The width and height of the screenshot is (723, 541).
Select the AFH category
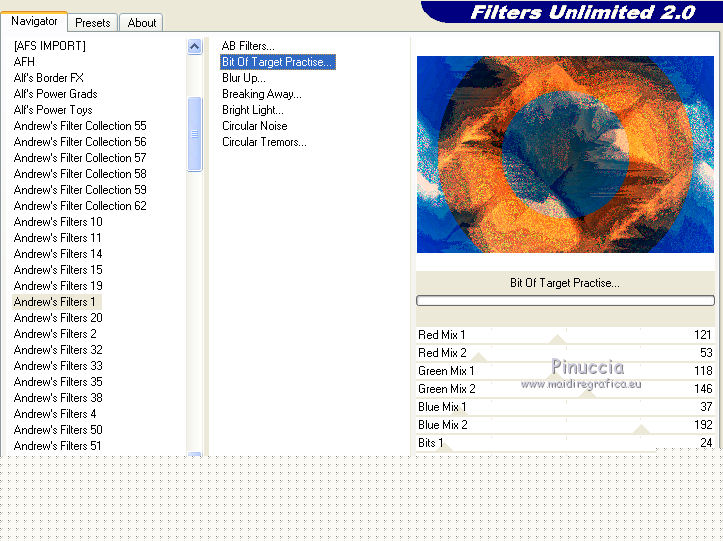(24, 62)
